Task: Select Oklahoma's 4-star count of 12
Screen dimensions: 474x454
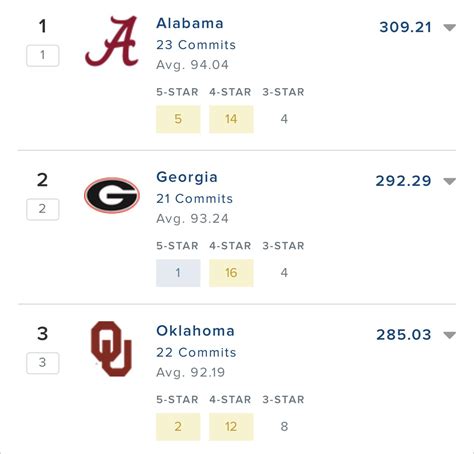Action: coord(231,427)
